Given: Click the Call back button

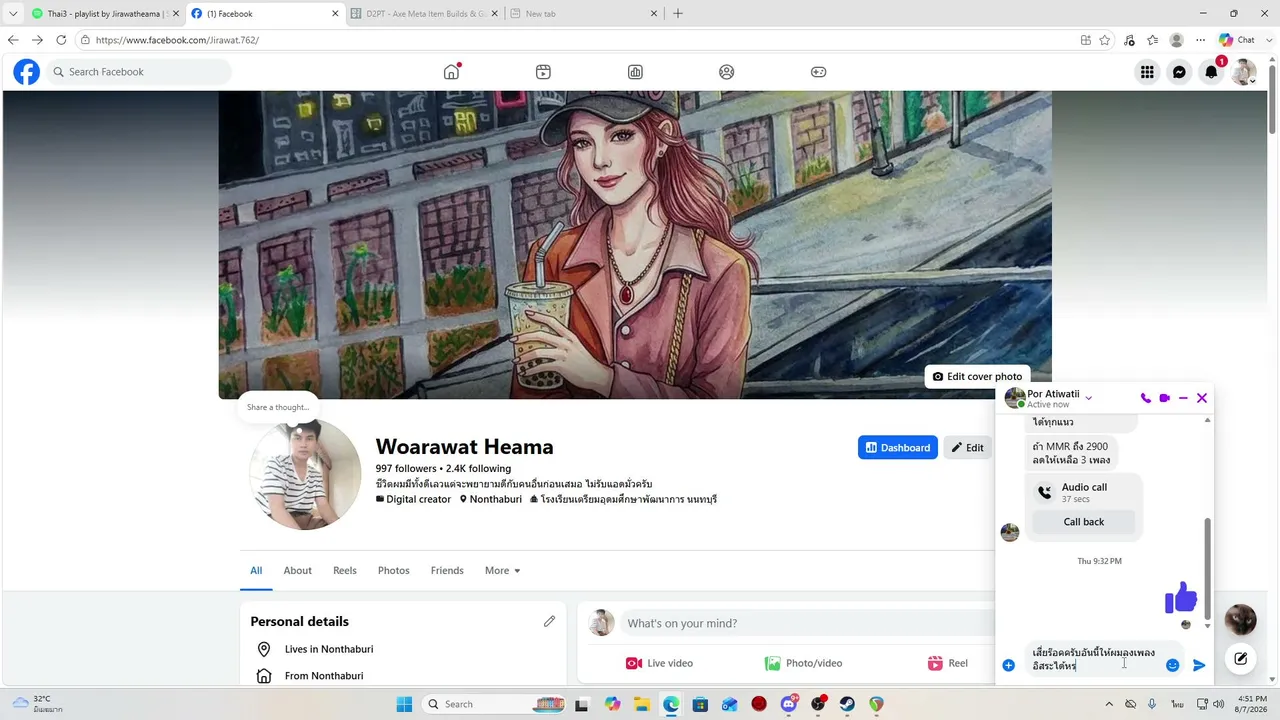Looking at the screenshot, I should tap(1084, 522).
